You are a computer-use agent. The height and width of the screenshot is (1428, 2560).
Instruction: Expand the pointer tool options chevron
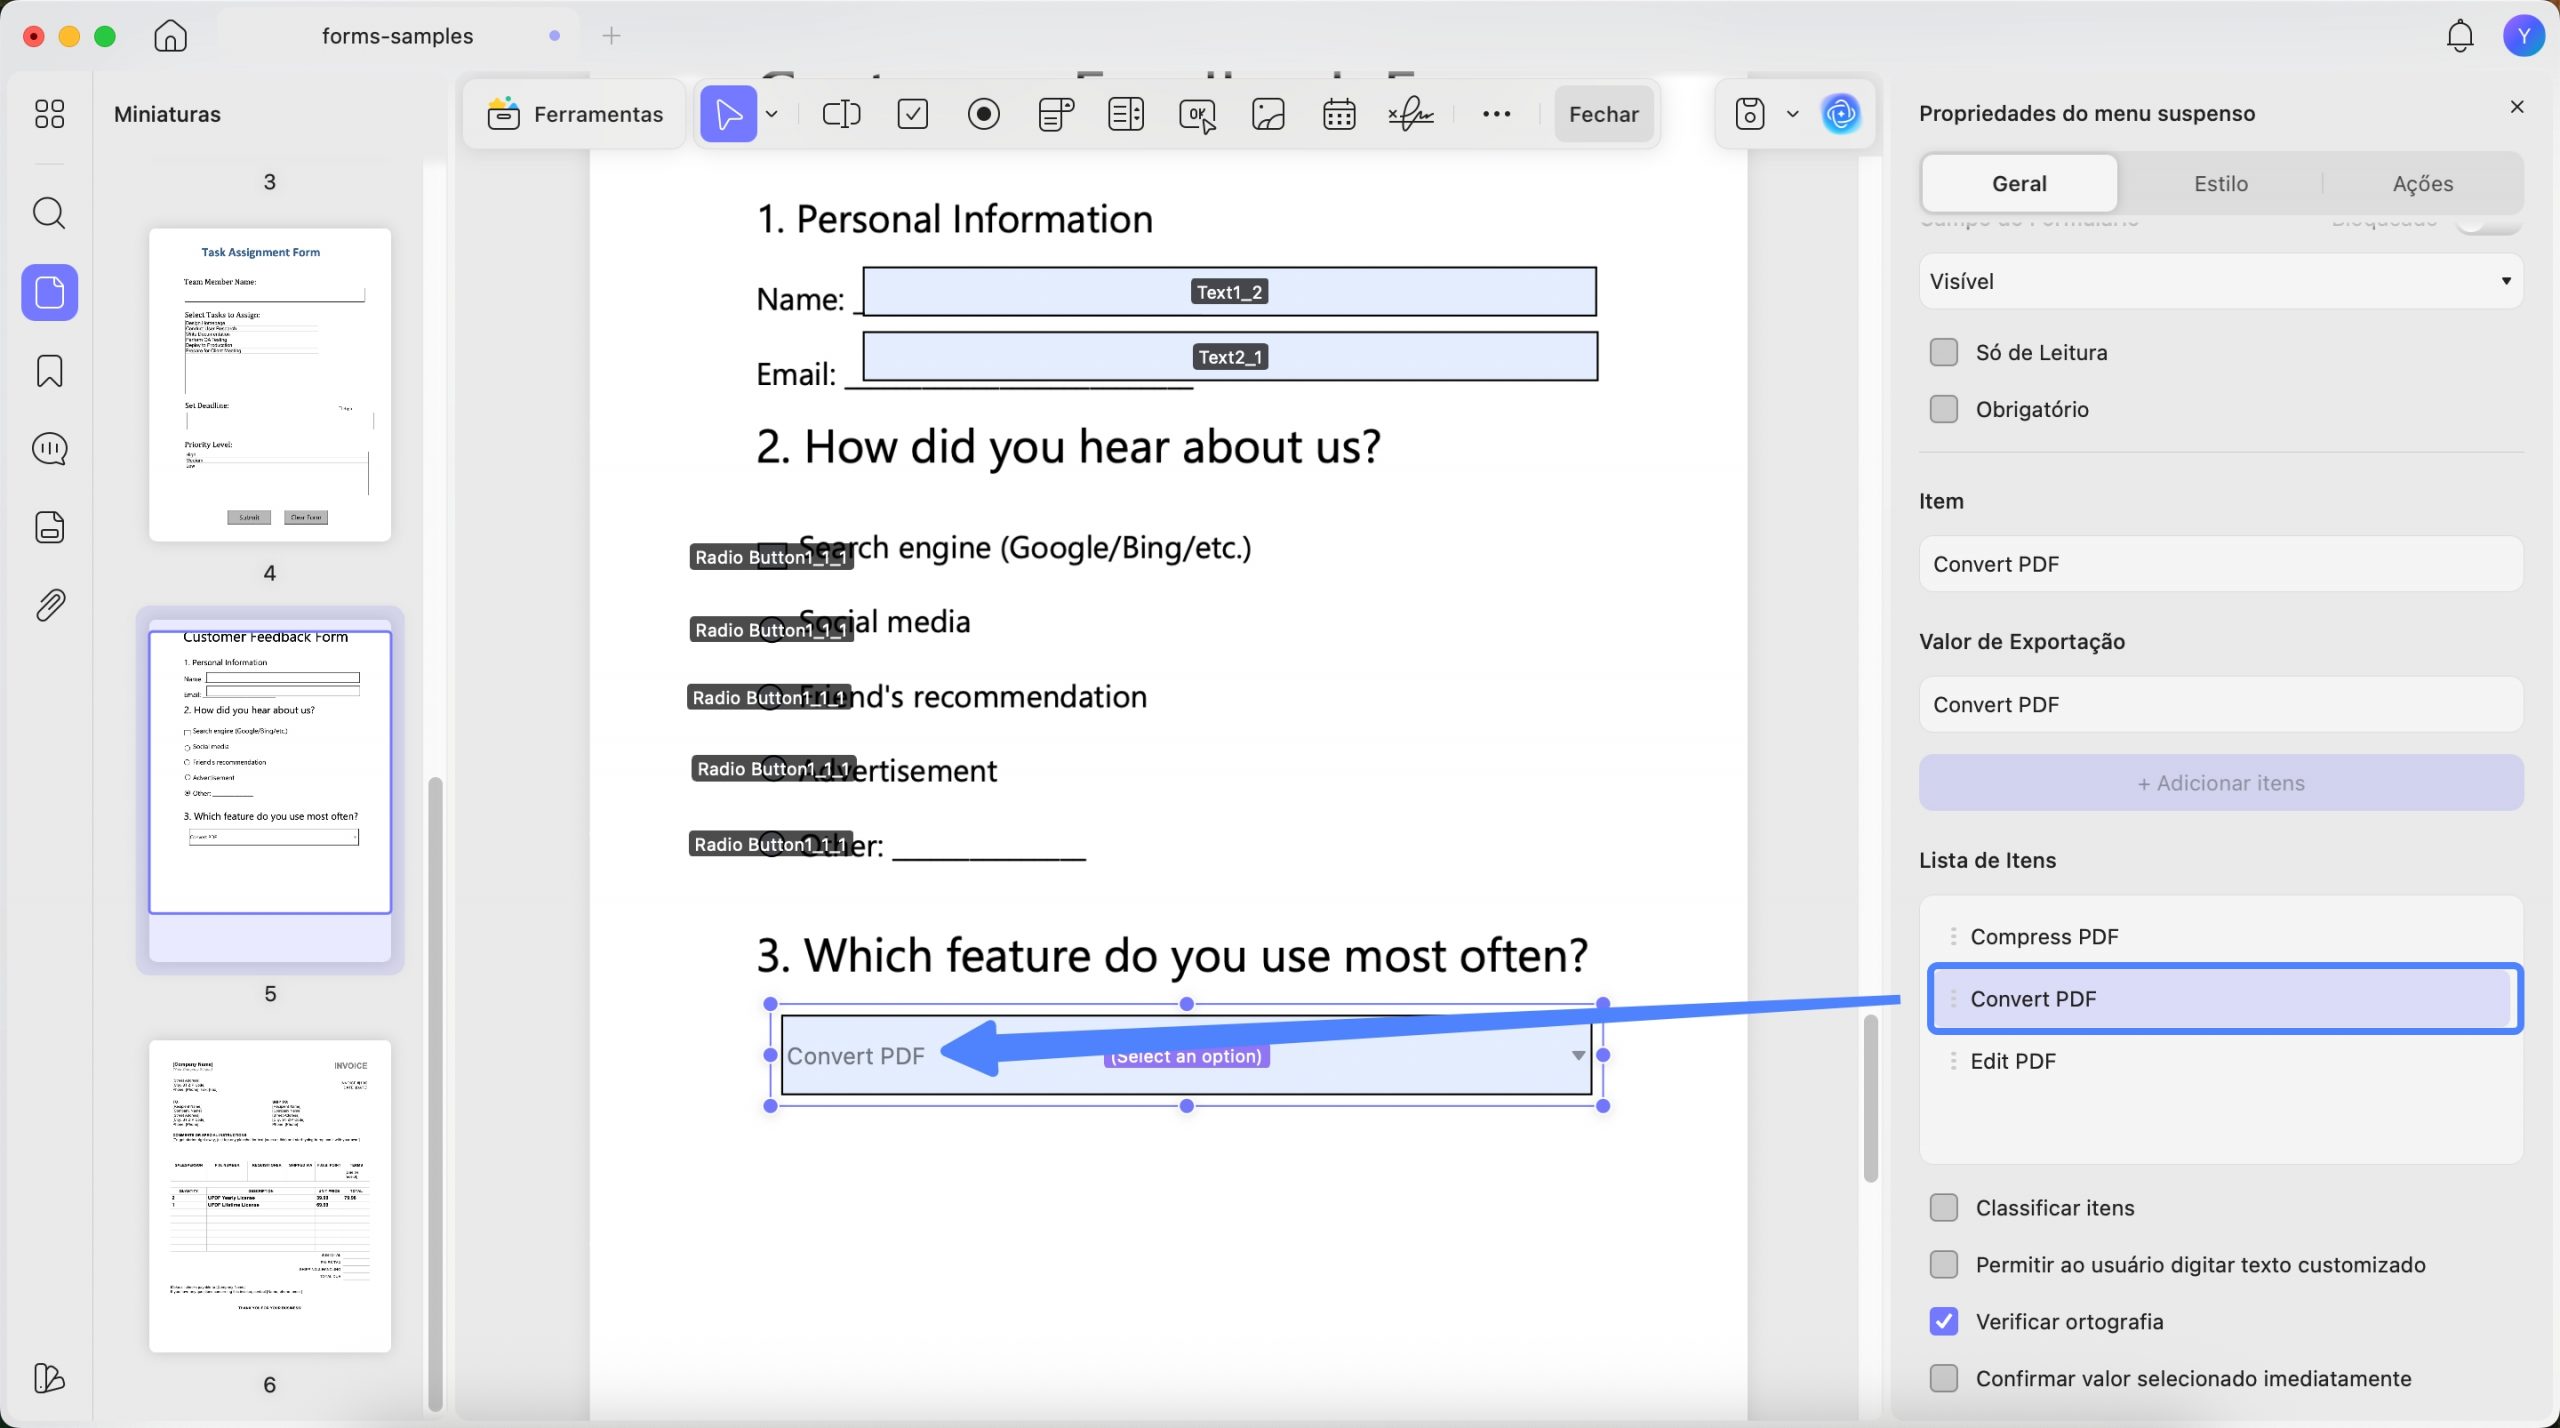(772, 114)
